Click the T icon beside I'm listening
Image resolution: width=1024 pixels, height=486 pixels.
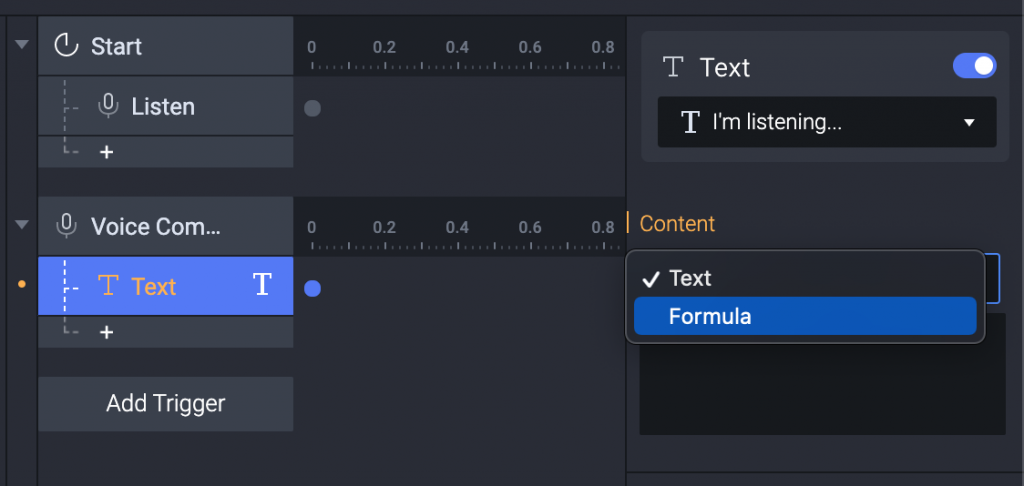[x=690, y=122]
